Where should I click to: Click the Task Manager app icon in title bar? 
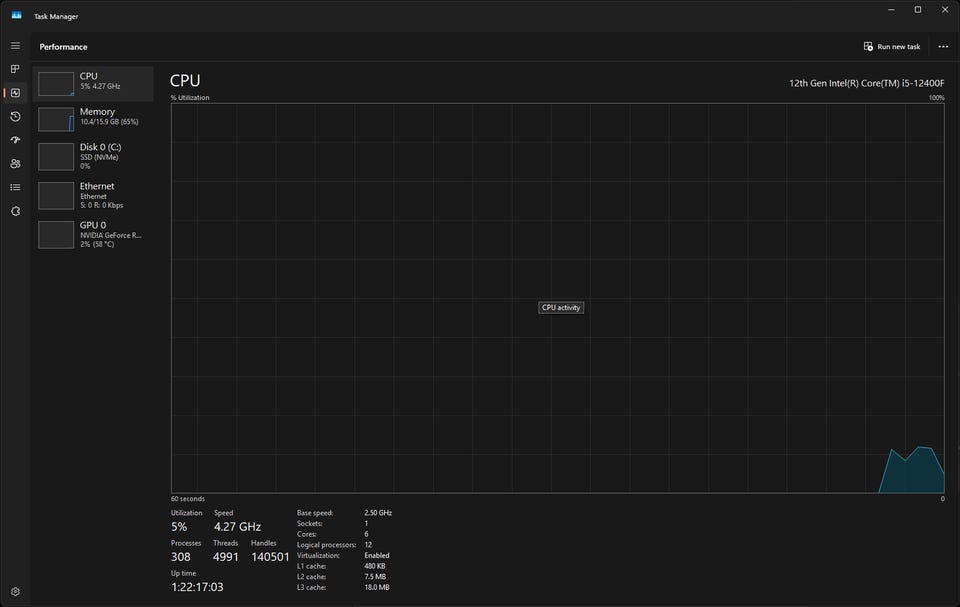pos(17,16)
